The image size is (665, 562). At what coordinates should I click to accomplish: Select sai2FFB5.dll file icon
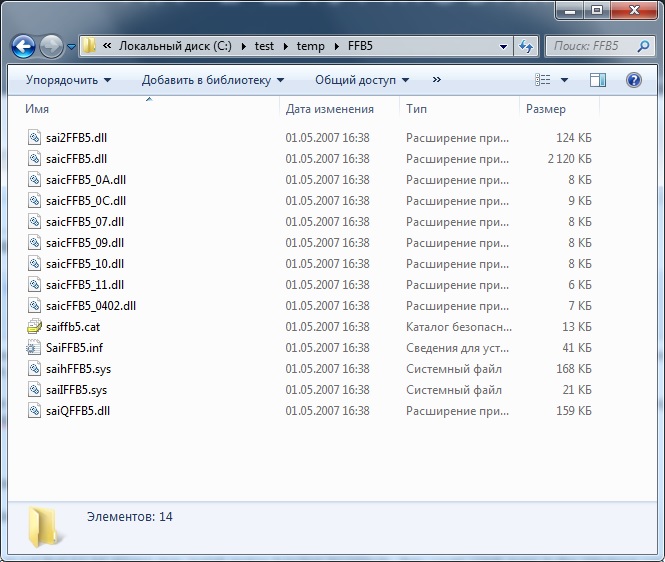[34, 137]
